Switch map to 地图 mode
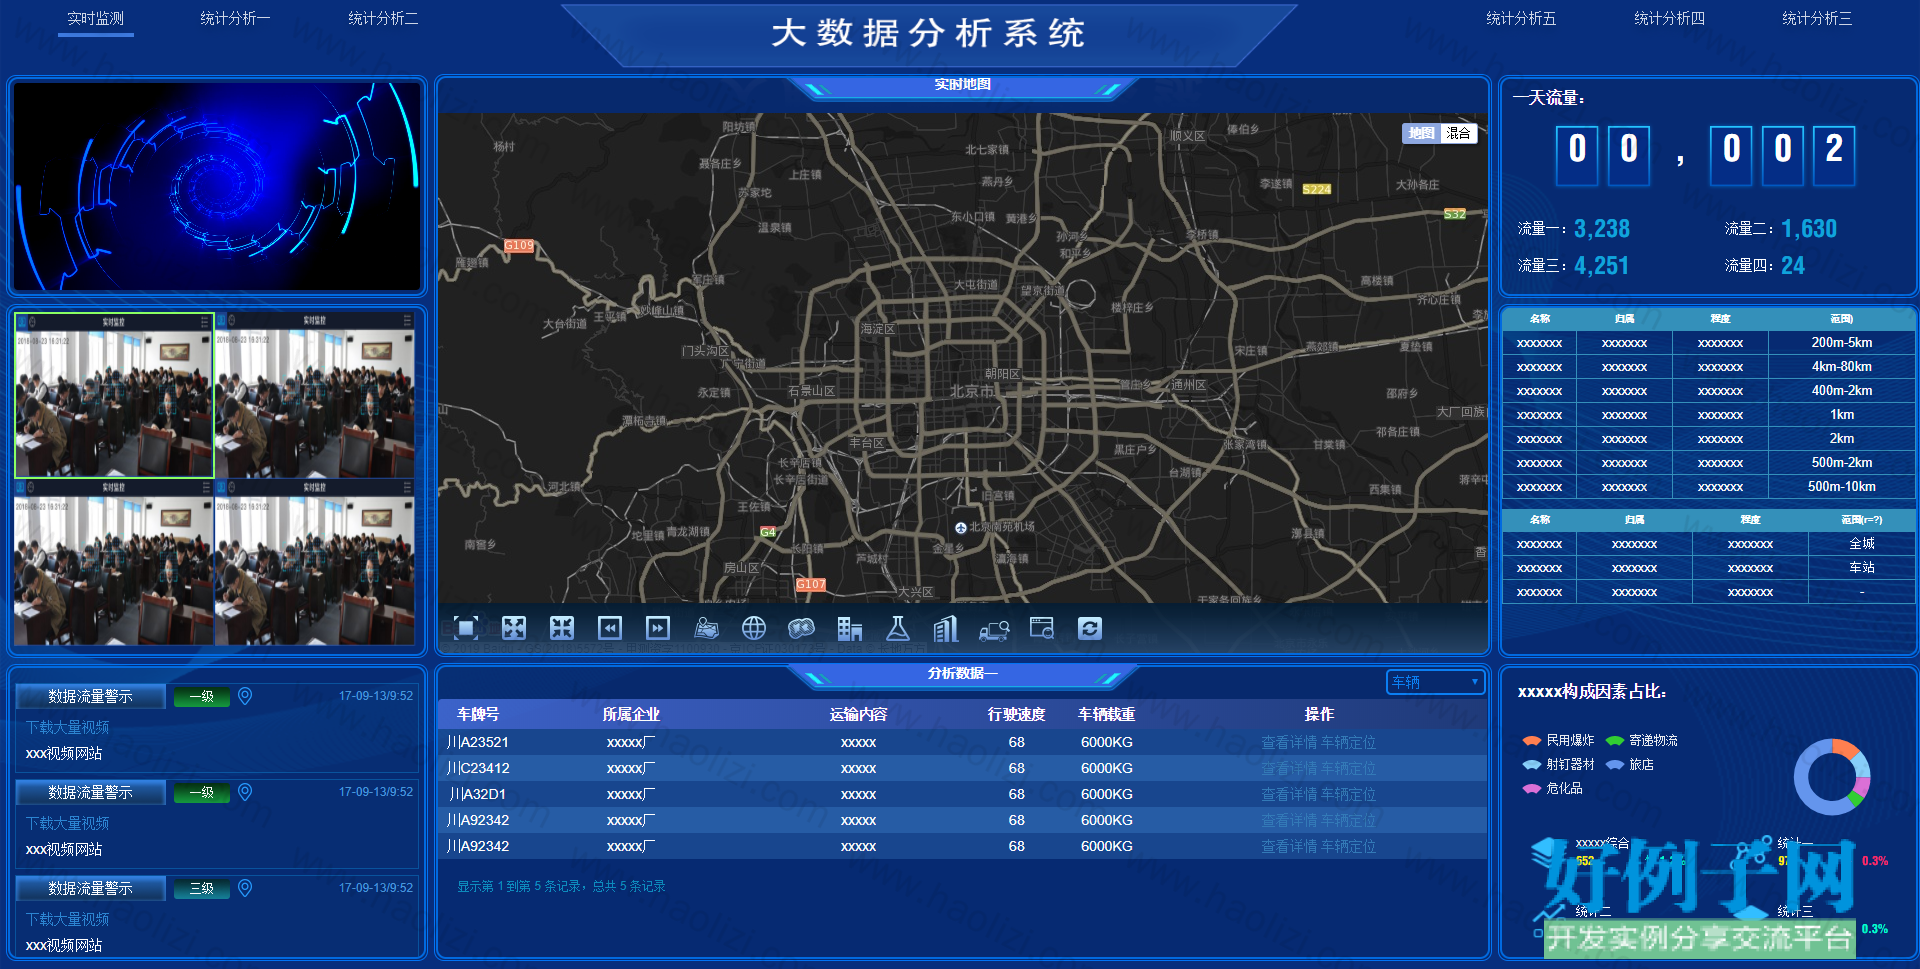Screen dimensions: 1920x969 pyautogui.click(x=1421, y=133)
